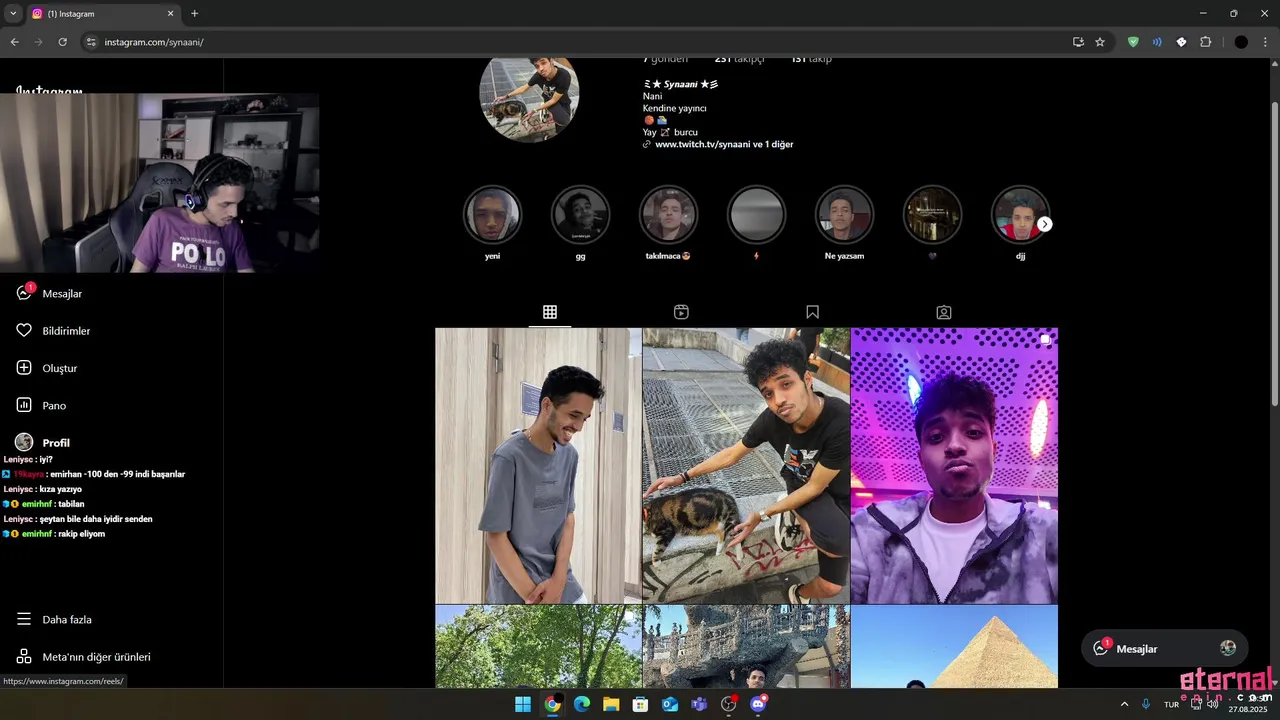Screen dimensions: 1280x720
Task: Select the posts grid tab
Action: click(x=550, y=312)
